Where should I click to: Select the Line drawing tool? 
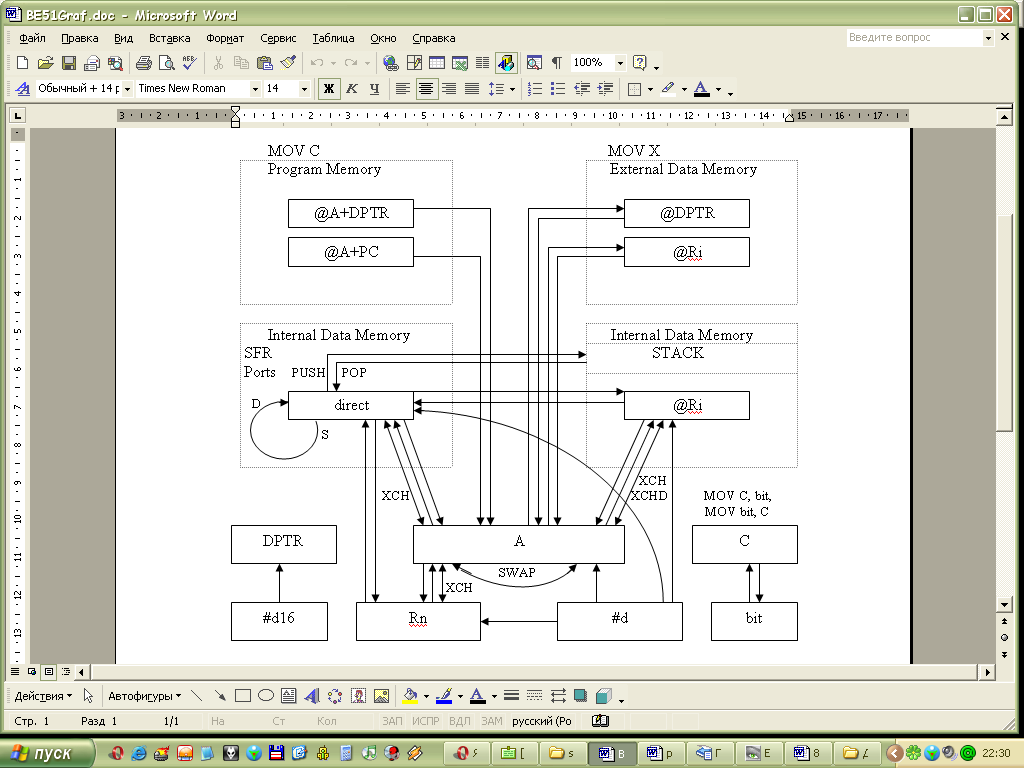click(197, 696)
